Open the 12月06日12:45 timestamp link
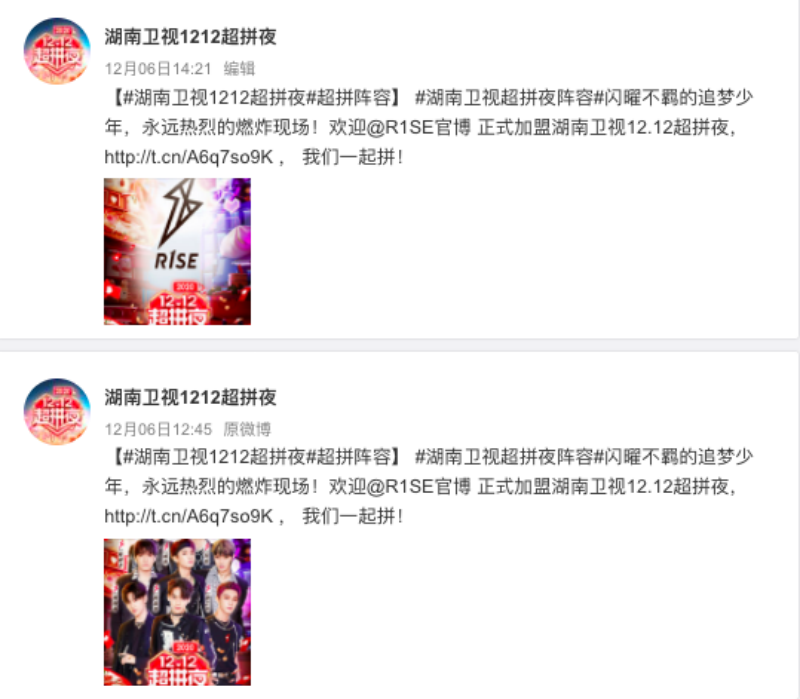800x699 pixels. (x=158, y=429)
